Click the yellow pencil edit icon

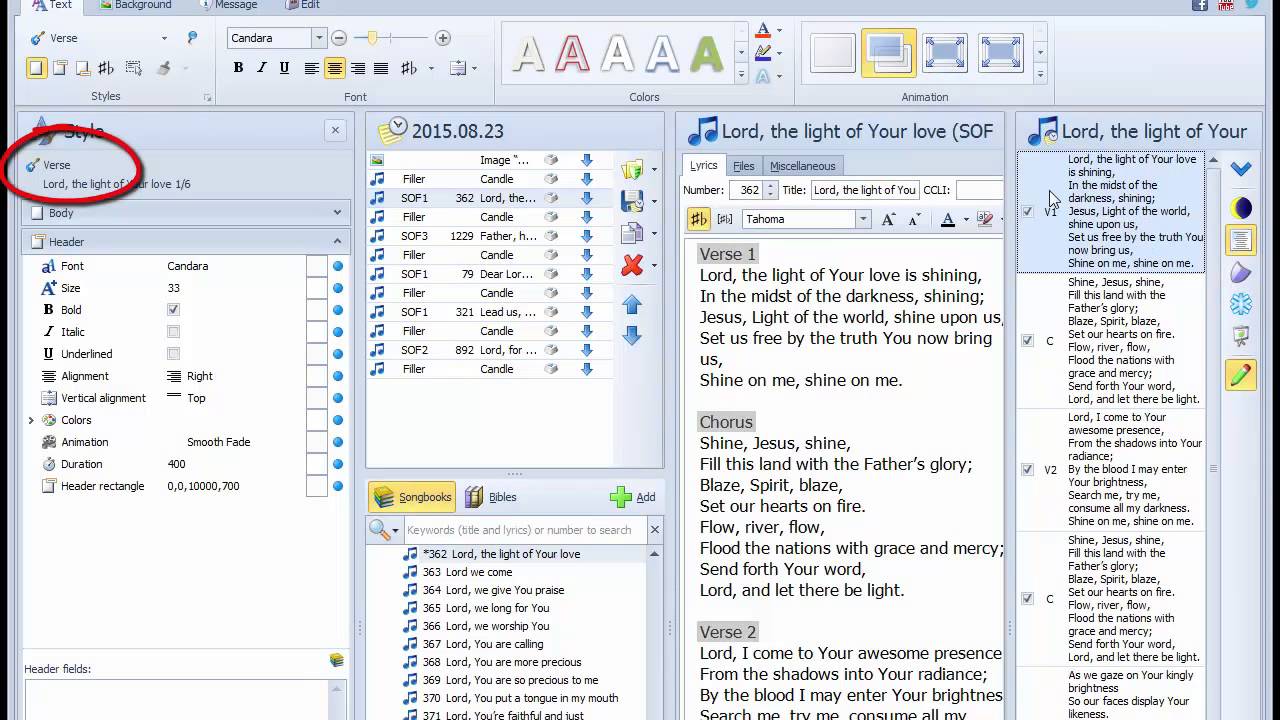click(1241, 375)
